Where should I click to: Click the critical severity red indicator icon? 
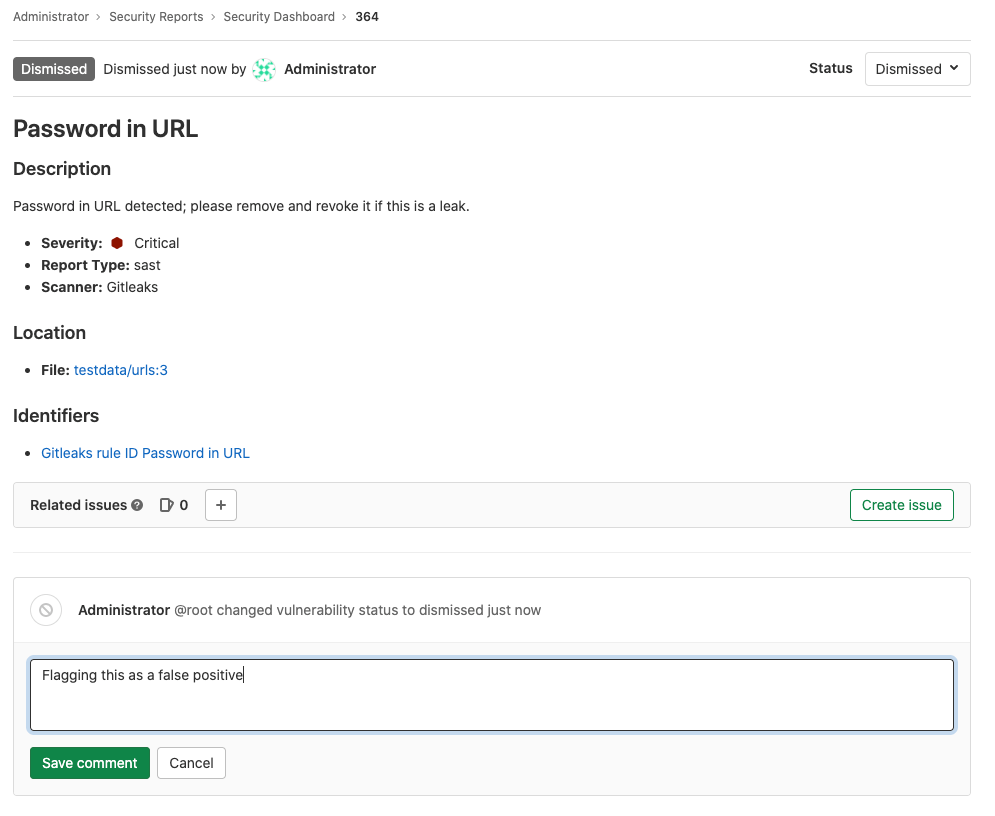(x=117, y=242)
